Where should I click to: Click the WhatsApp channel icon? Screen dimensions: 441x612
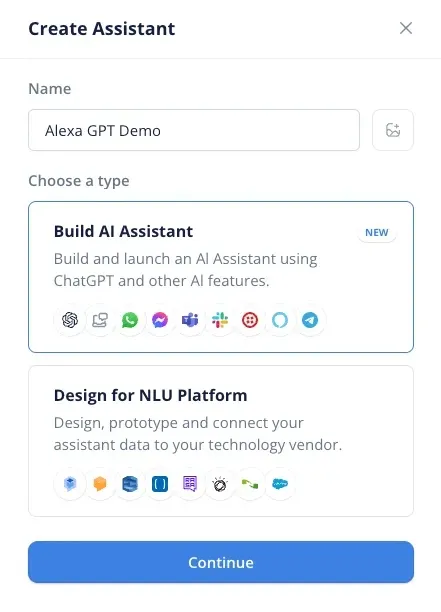[x=130, y=320]
